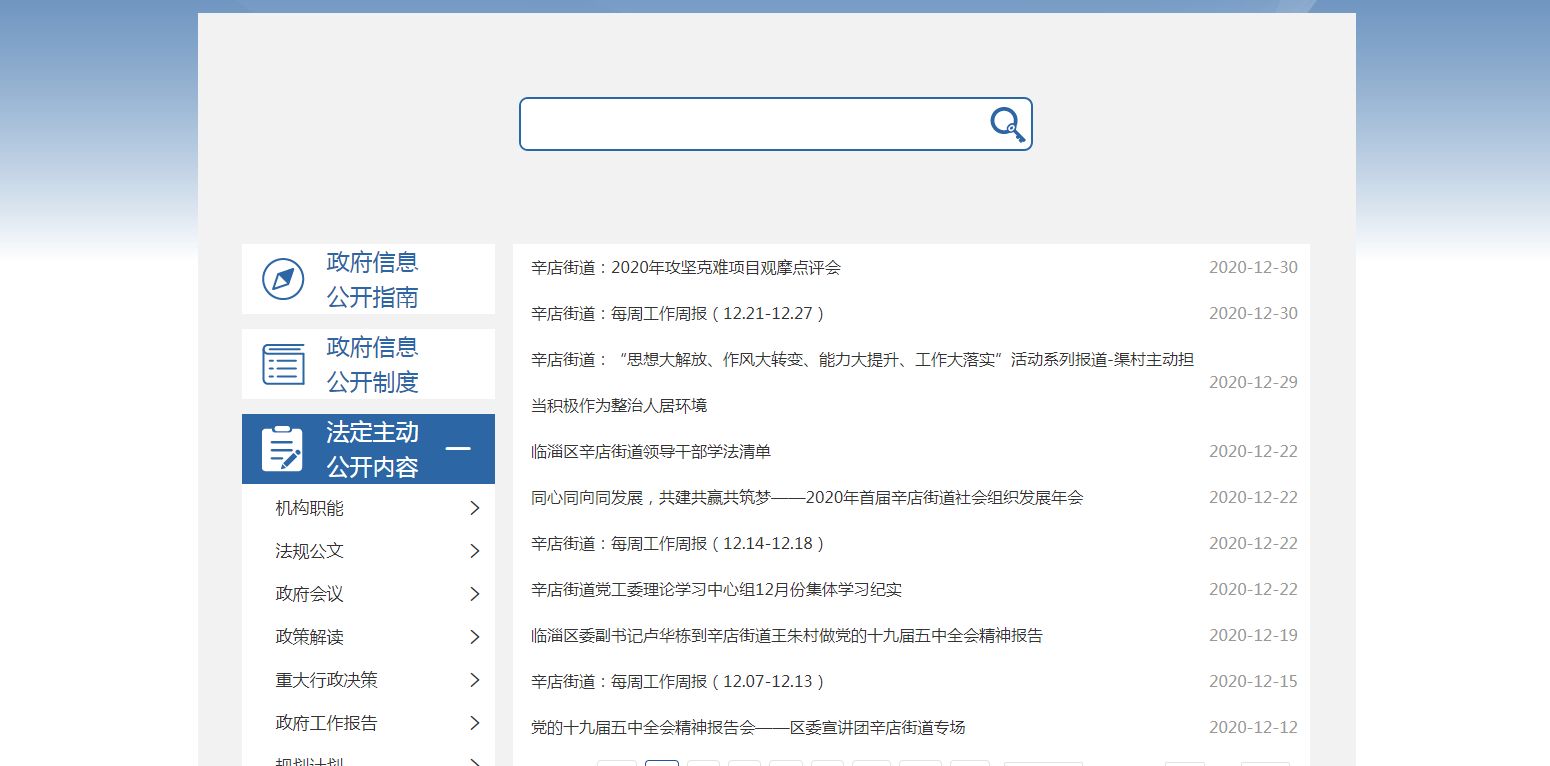Screen dimensions: 1550x766
Task: Click the chevron beside 重大行政决策
Action: click(475, 680)
